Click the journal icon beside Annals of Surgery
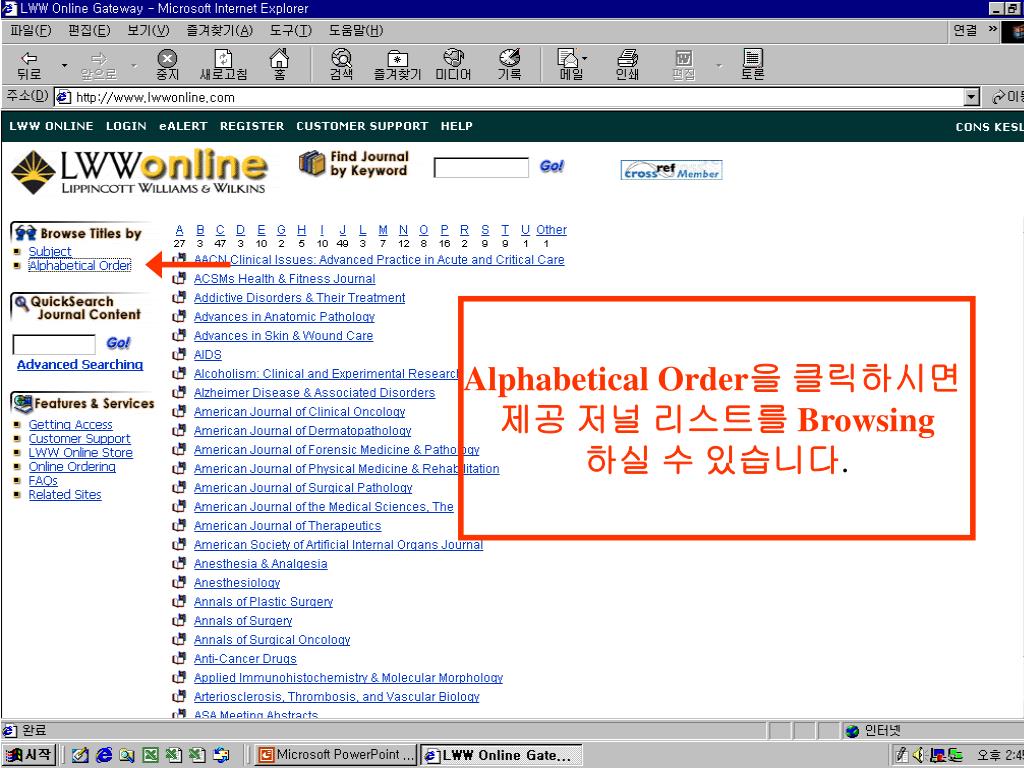The height and width of the screenshot is (768, 1024). [x=179, y=620]
